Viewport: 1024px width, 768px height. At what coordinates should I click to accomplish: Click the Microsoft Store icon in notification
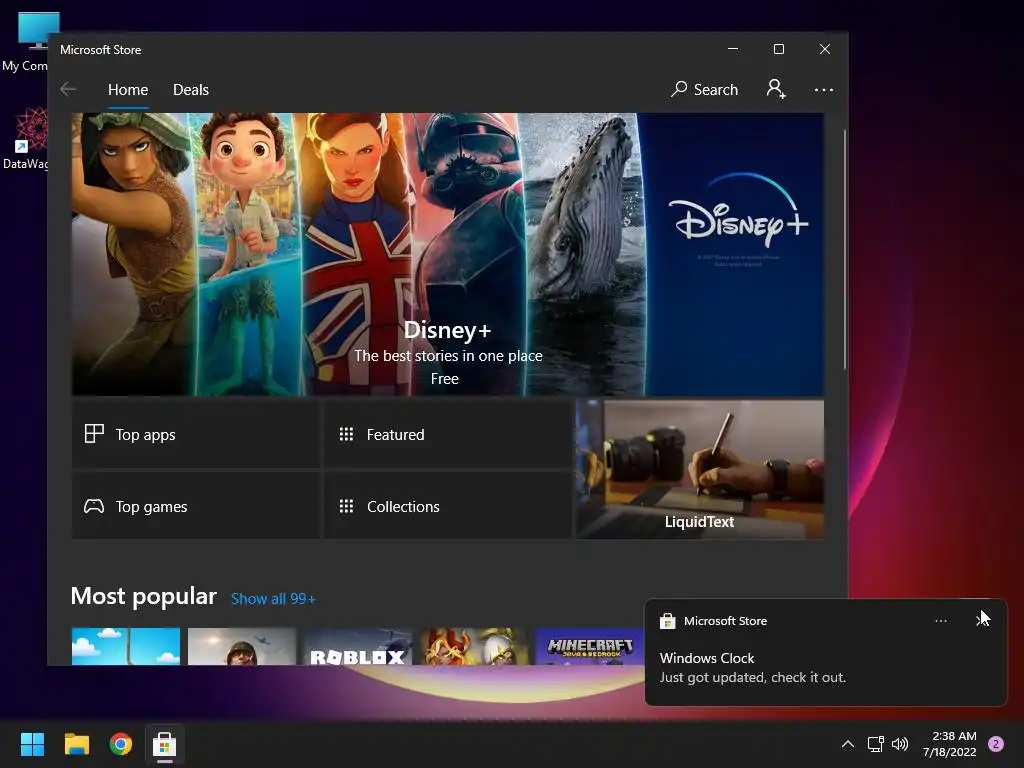[667, 621]
